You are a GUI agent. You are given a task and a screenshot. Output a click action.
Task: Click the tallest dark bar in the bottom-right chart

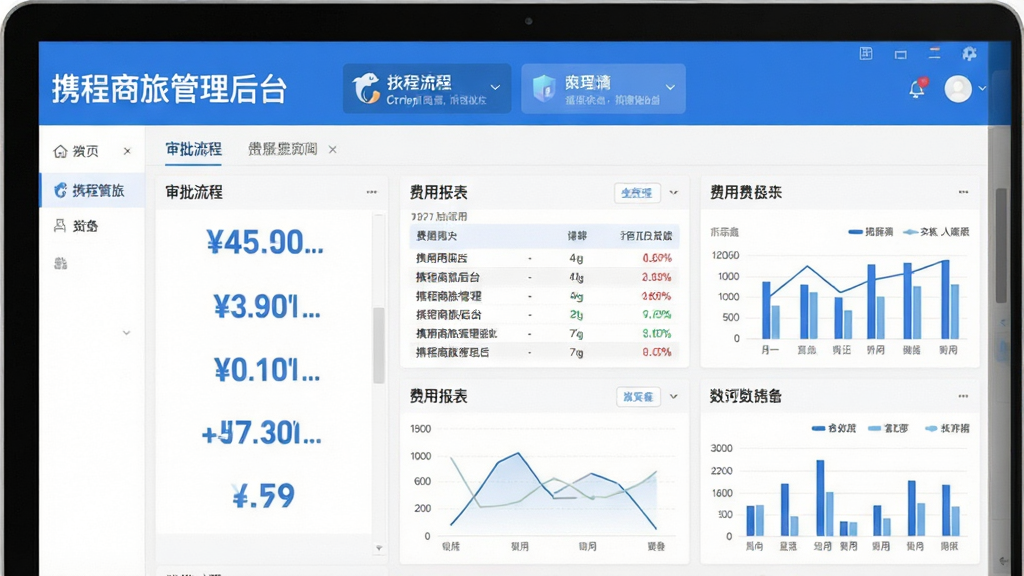coord(820,498)
